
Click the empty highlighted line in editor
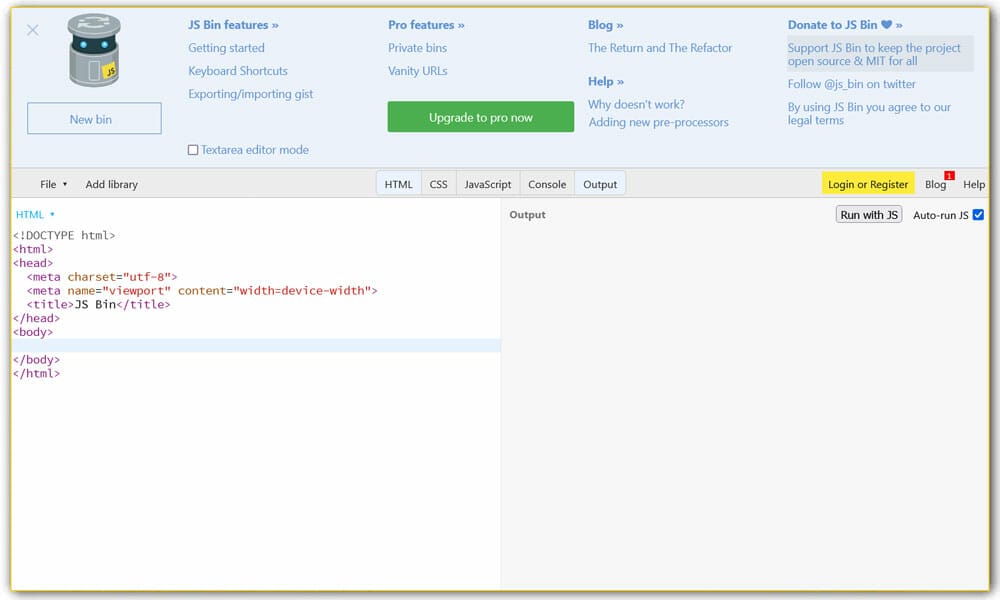(x=255, y=346)
